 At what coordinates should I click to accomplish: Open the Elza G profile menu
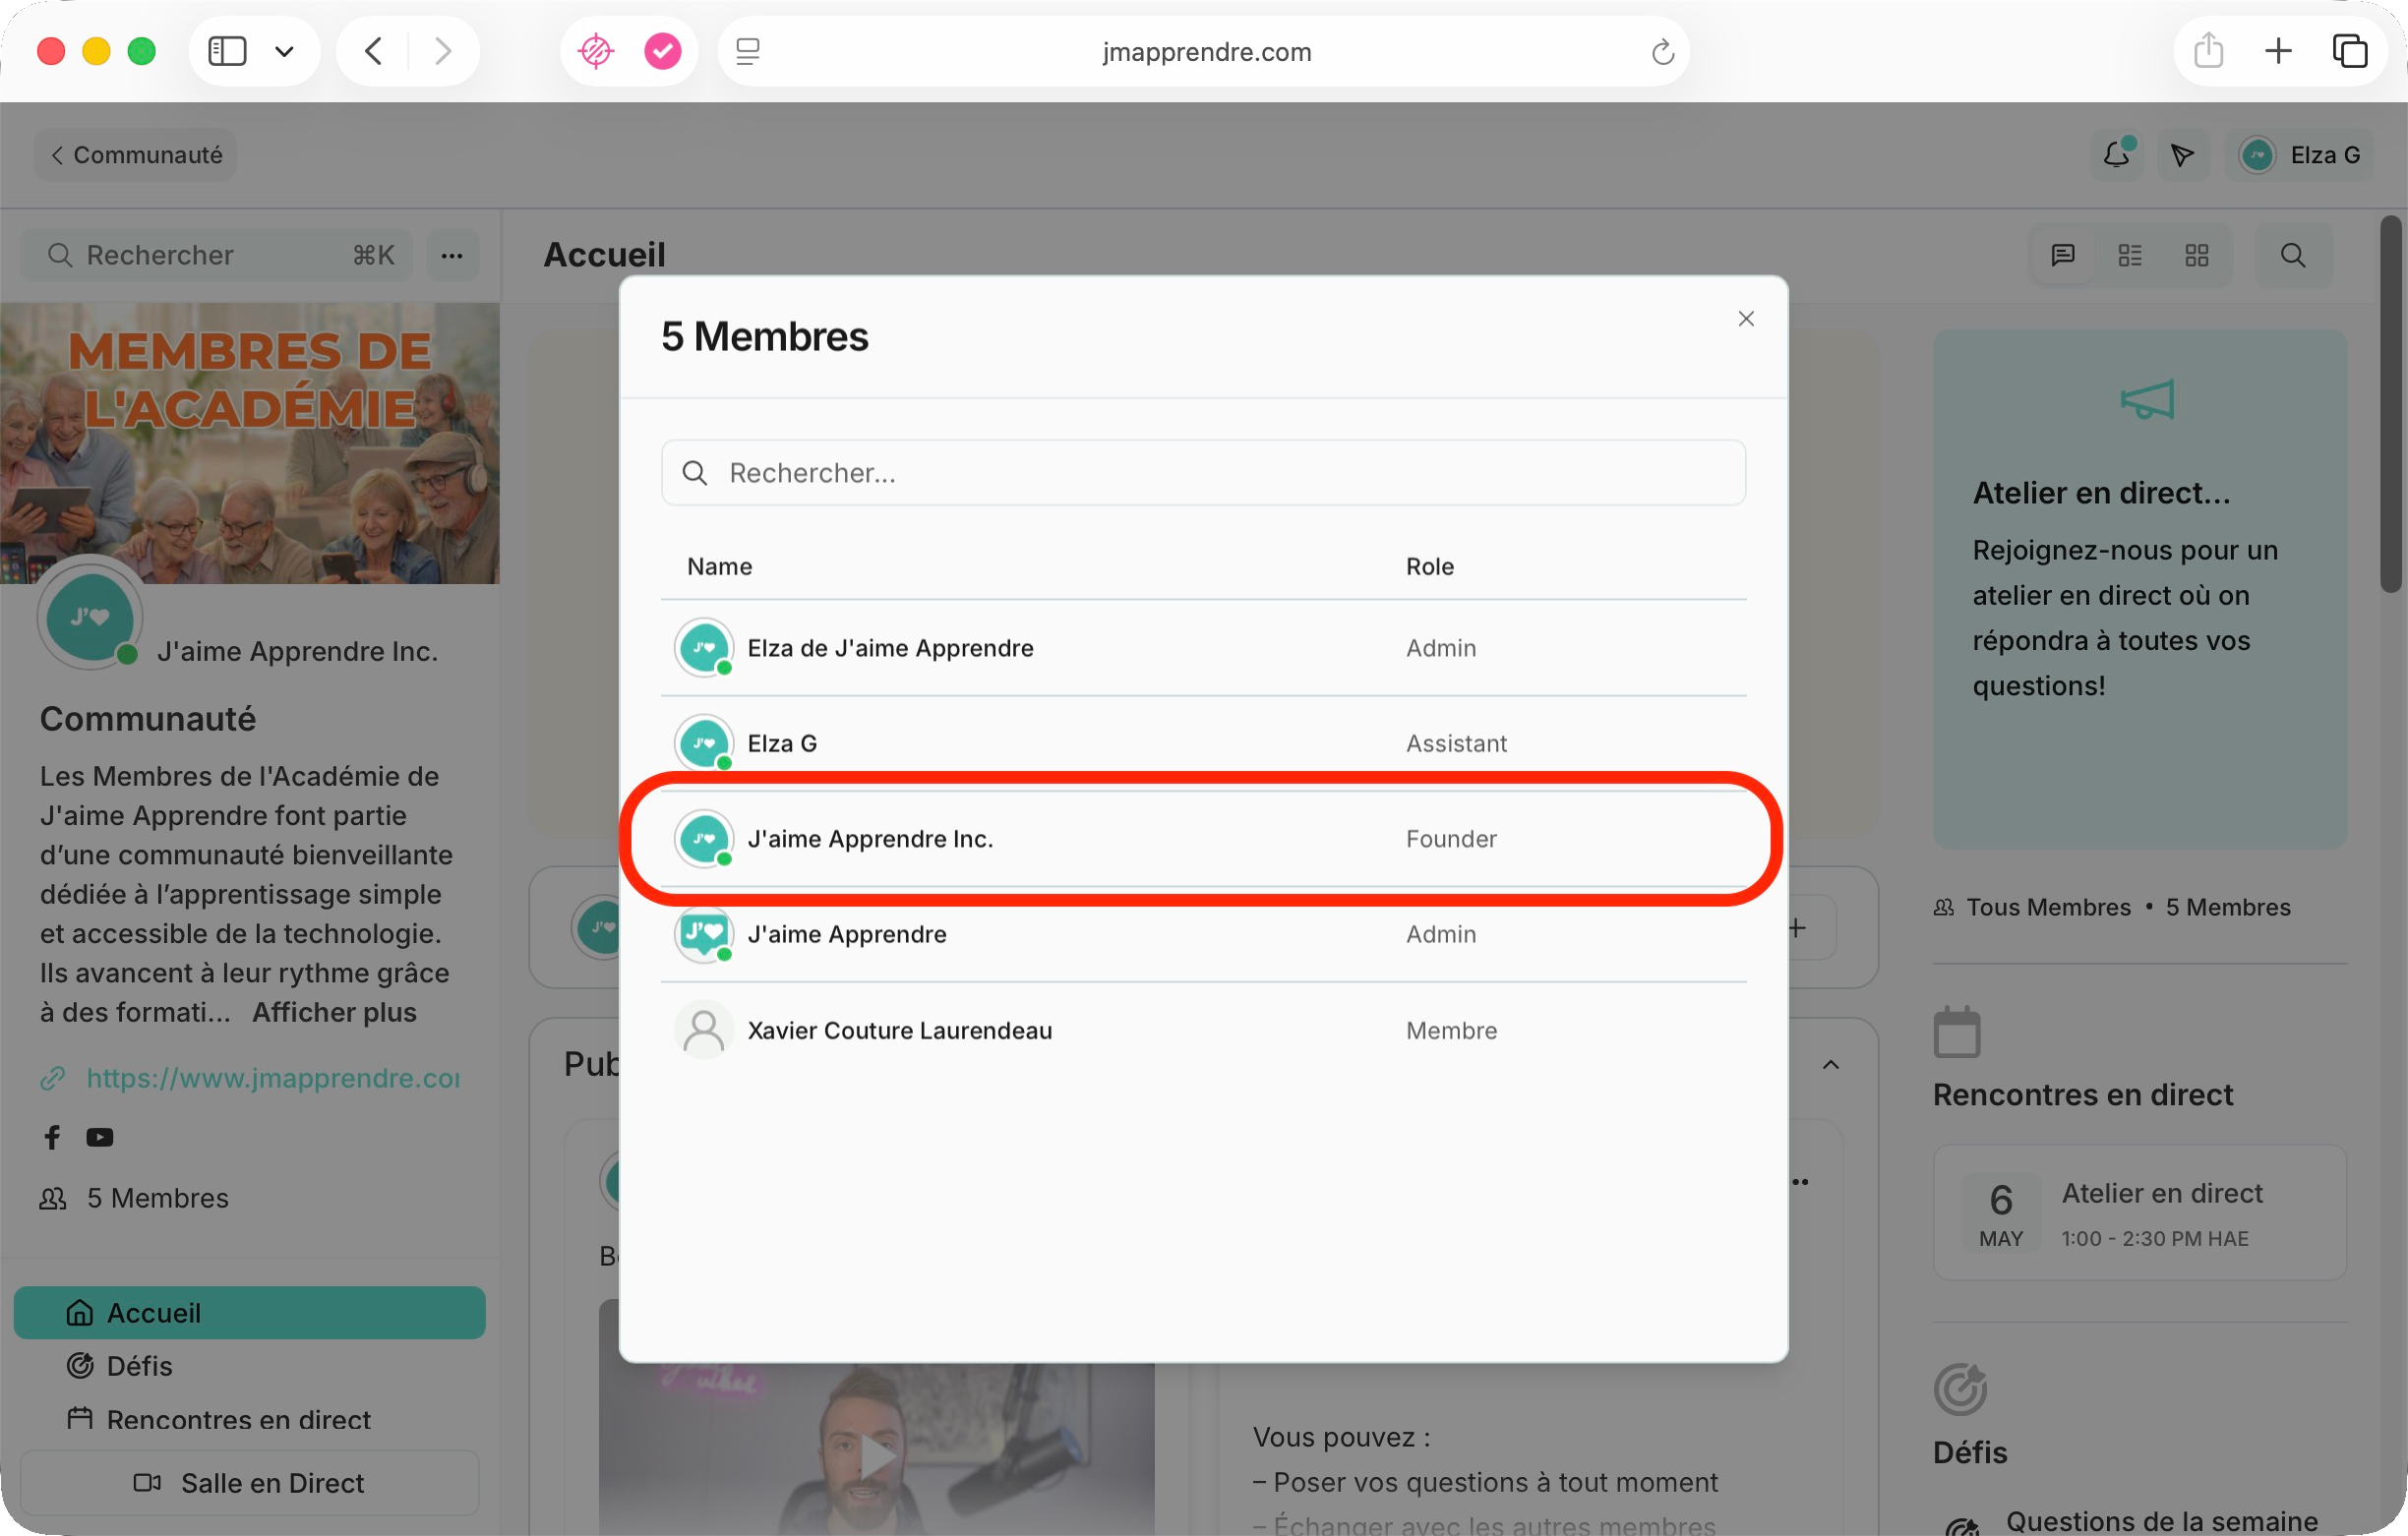coord(2299,155)
